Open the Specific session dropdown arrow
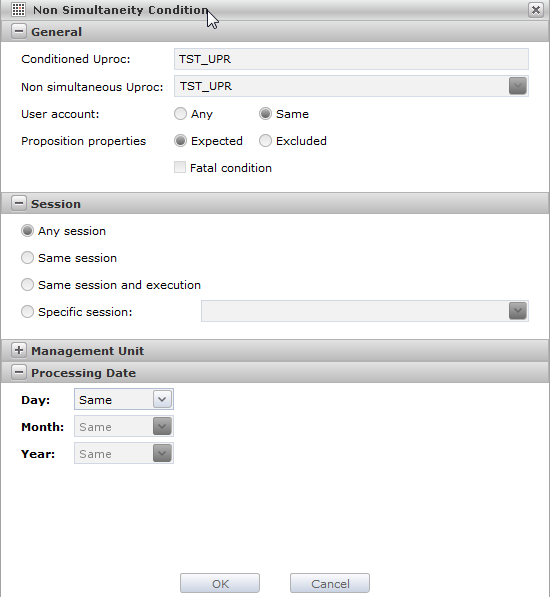This screenshot has width=550, height=597. coord(518,311)
